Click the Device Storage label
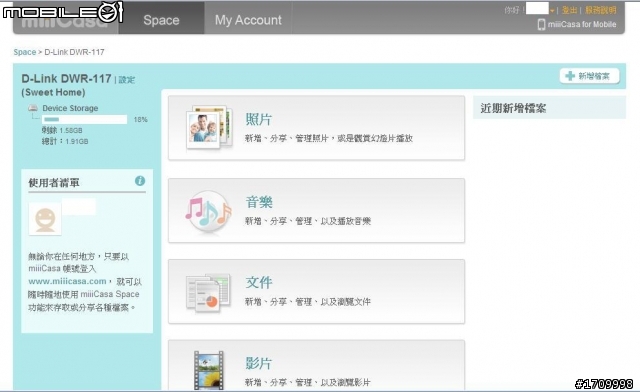 click(x=70, y=108)
